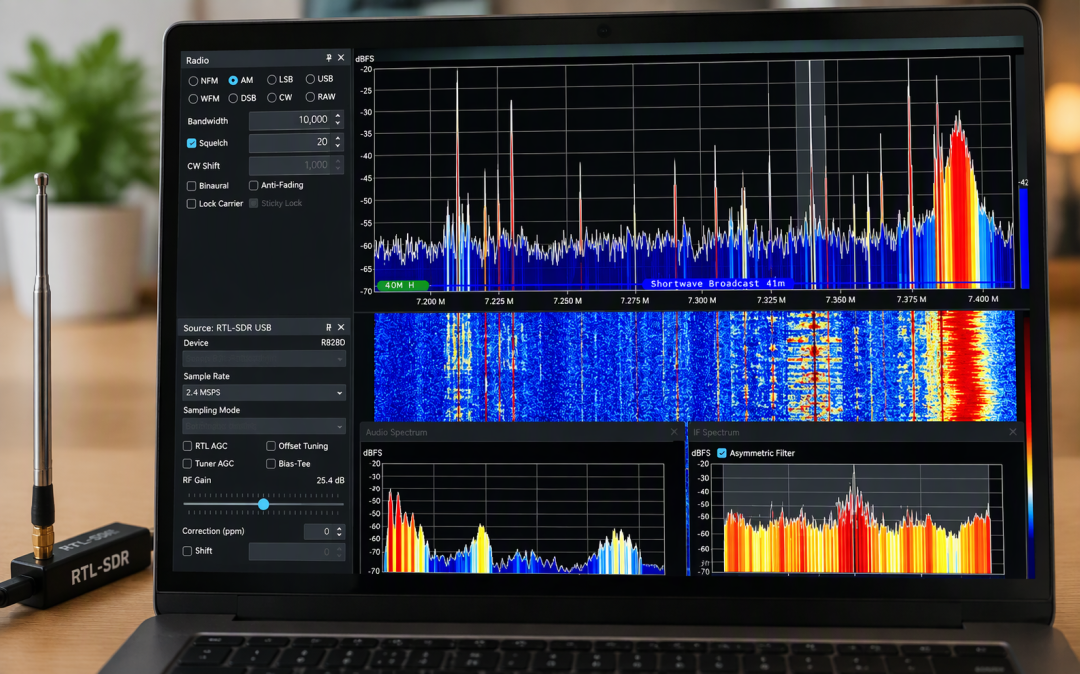
Task: Switch demodulation to LSB
Action: (x=271, y=80)
